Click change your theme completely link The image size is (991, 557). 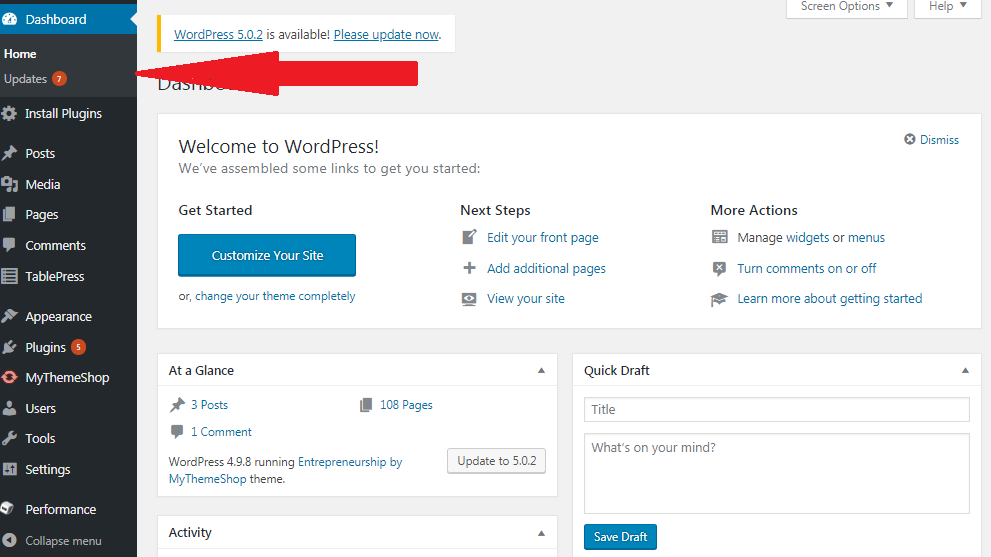click(275, 296)
